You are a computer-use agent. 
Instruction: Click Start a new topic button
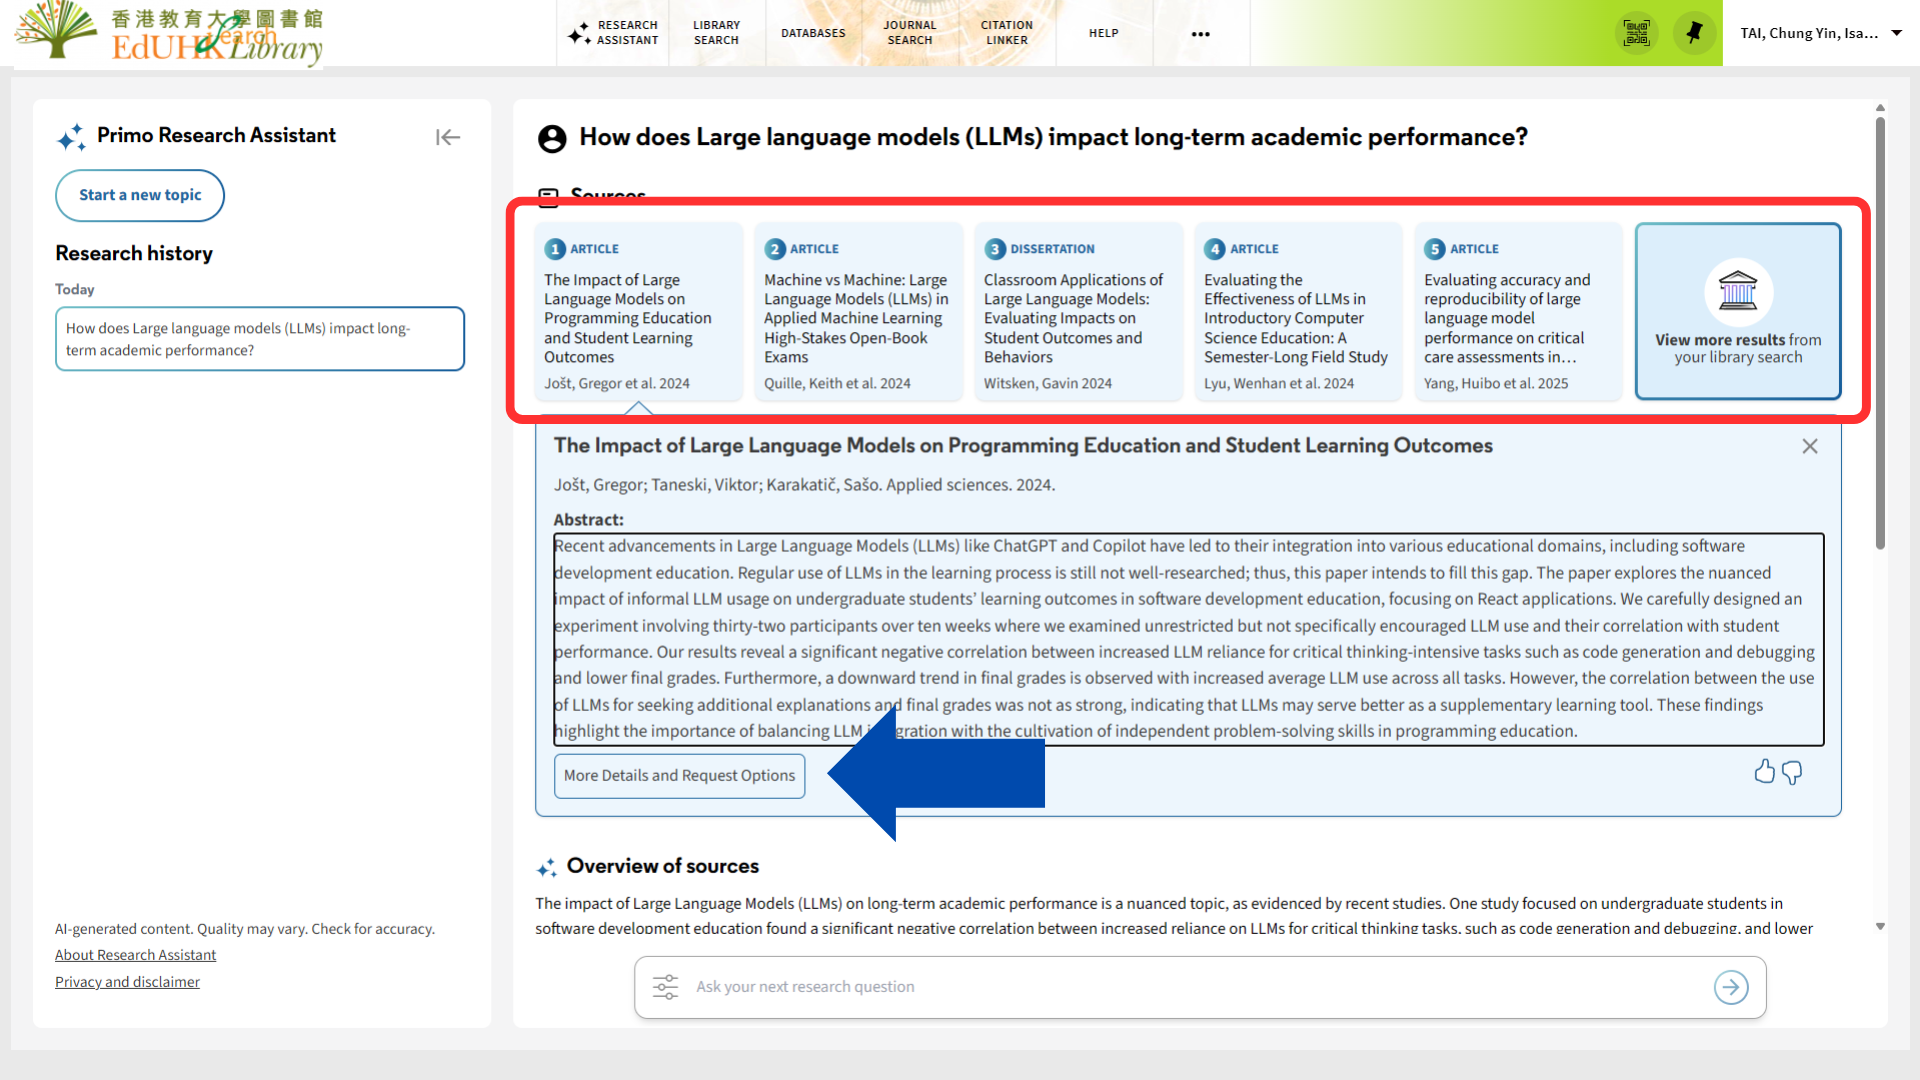[140, 195]
